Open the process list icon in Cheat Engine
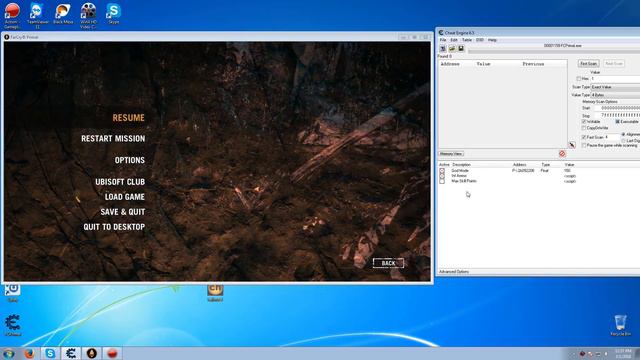 click(x=443, y=49)
